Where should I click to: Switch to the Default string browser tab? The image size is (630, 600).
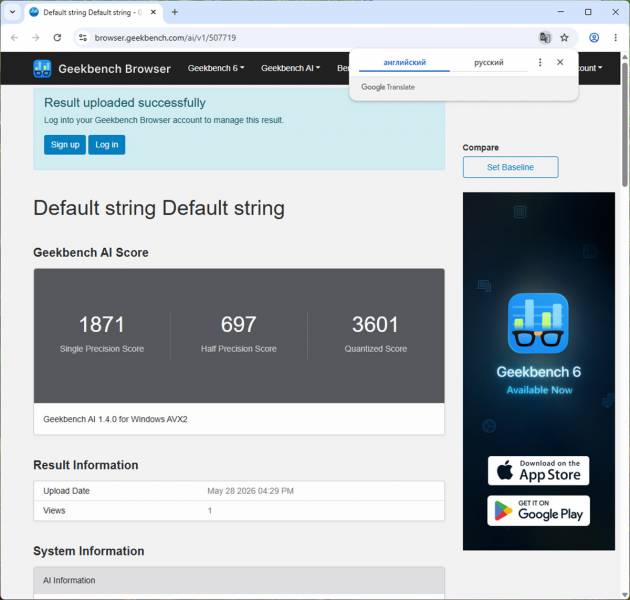click(x=93, y=12)
